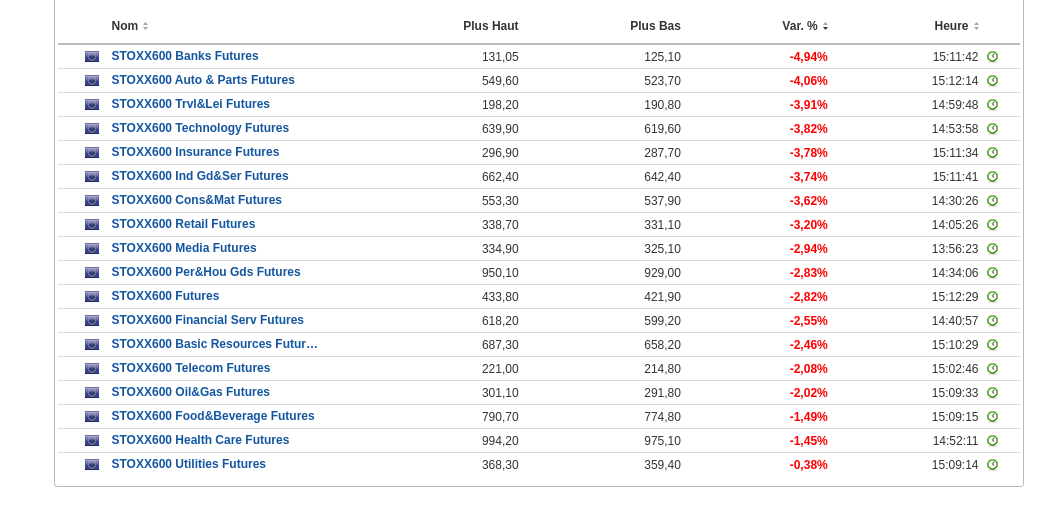The width and height of the screenshot is (1055, 506).
Task: Open the STOXX600 Food&Beverage Futures link
Action: click(212, 416)
